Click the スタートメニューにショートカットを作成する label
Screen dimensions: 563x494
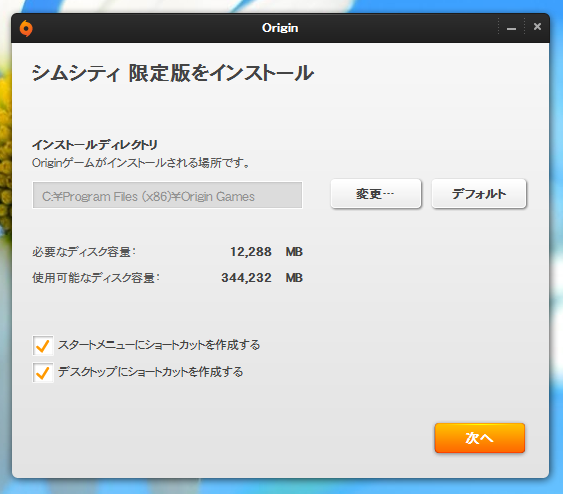[x=159, y=345]
